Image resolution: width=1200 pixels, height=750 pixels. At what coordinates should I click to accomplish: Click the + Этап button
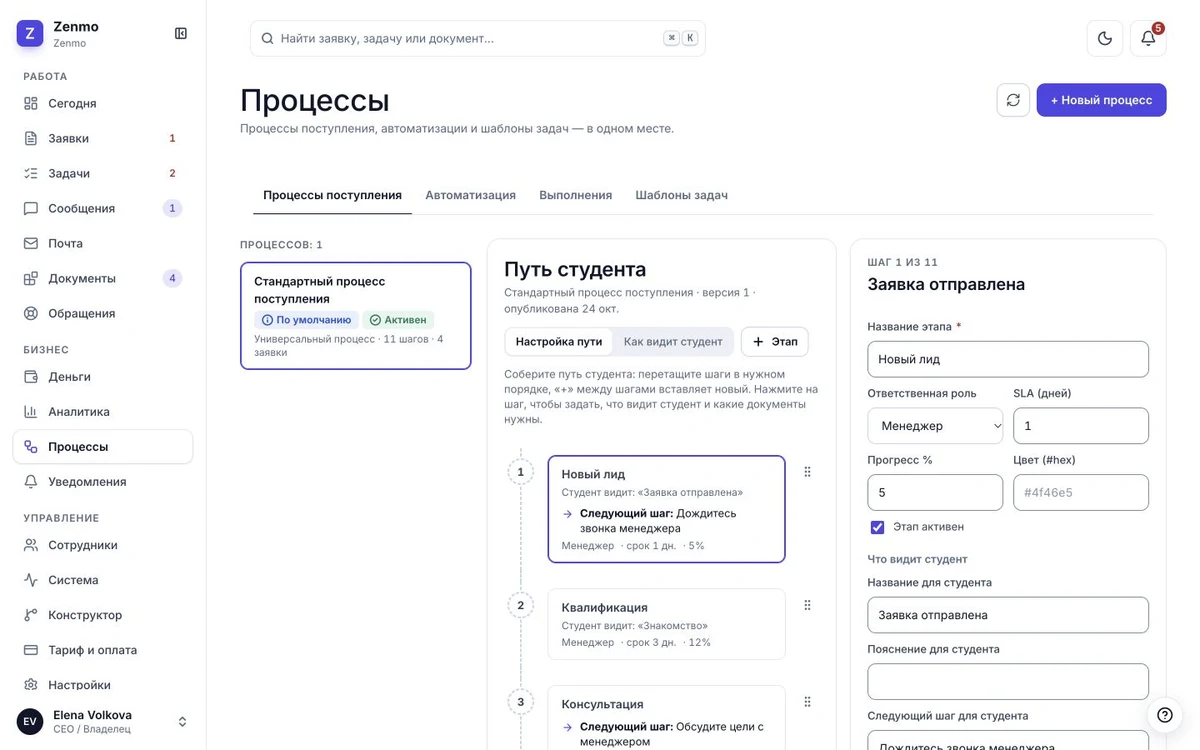tap(774, 342)
